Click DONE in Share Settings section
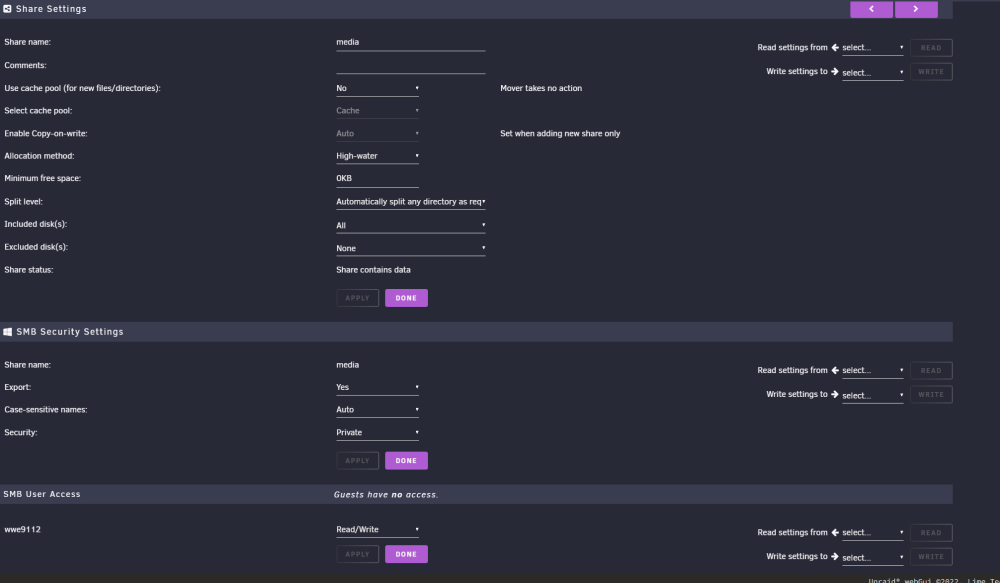The image size is (1000, 583). (406, 298)
